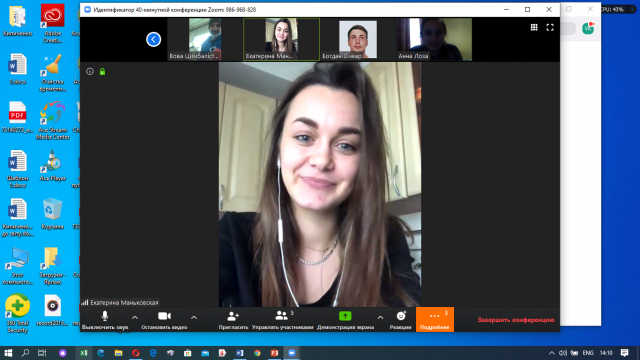Click the green encryption lock icon
640x360 pixels.
(102, 72)
